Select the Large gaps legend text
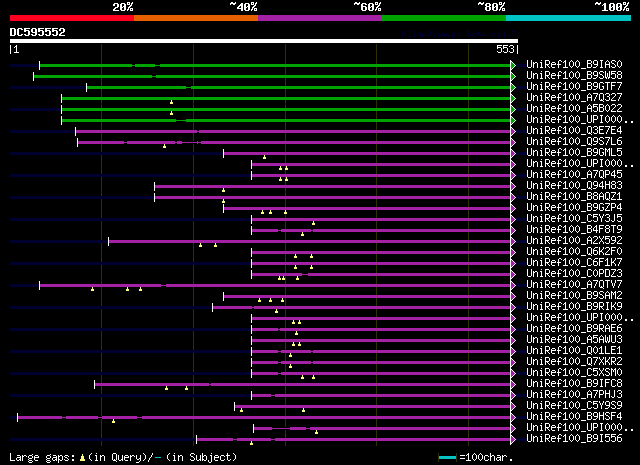The image size is (640, 465). coord(42,458)
